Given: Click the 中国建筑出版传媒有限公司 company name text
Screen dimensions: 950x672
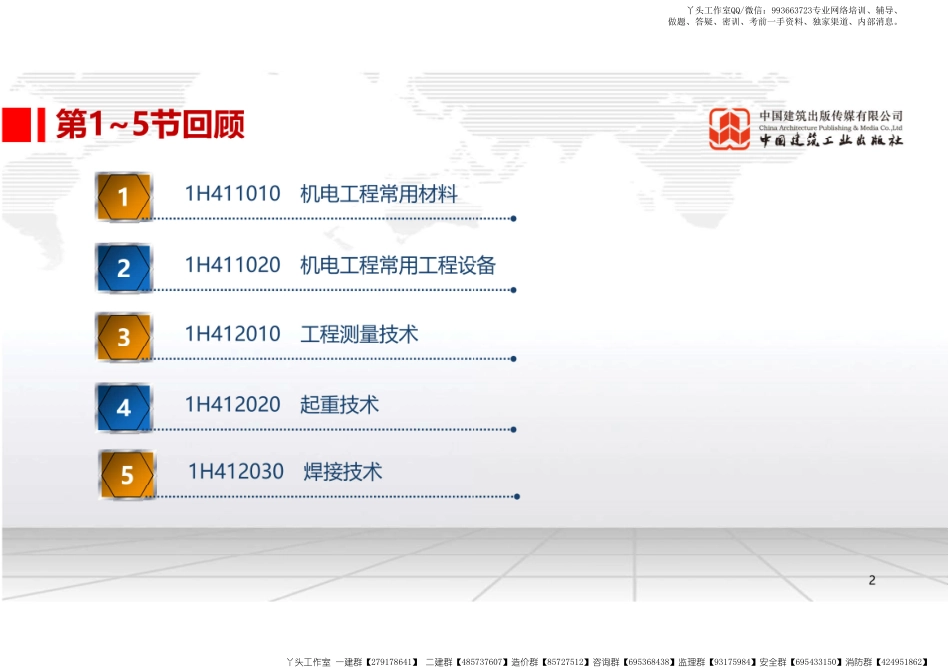Looking at the screenshot, I should pyautogui.click(x=830, y=116).
